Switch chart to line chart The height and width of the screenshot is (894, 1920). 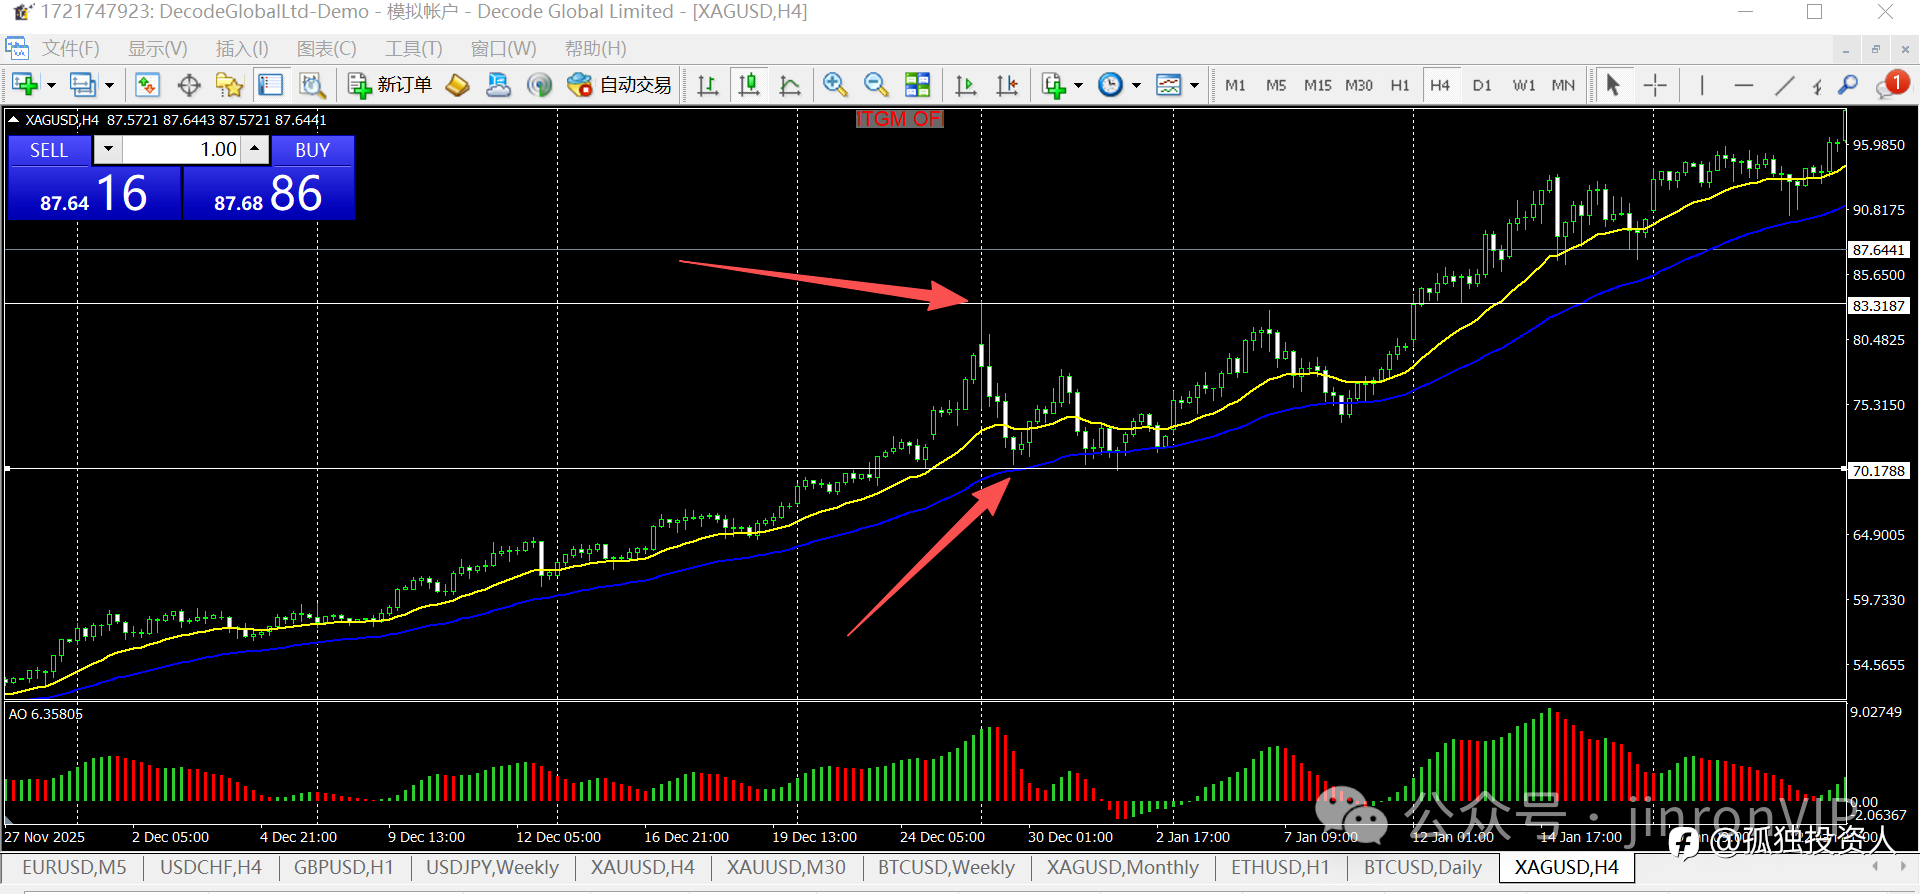[789, 85]
